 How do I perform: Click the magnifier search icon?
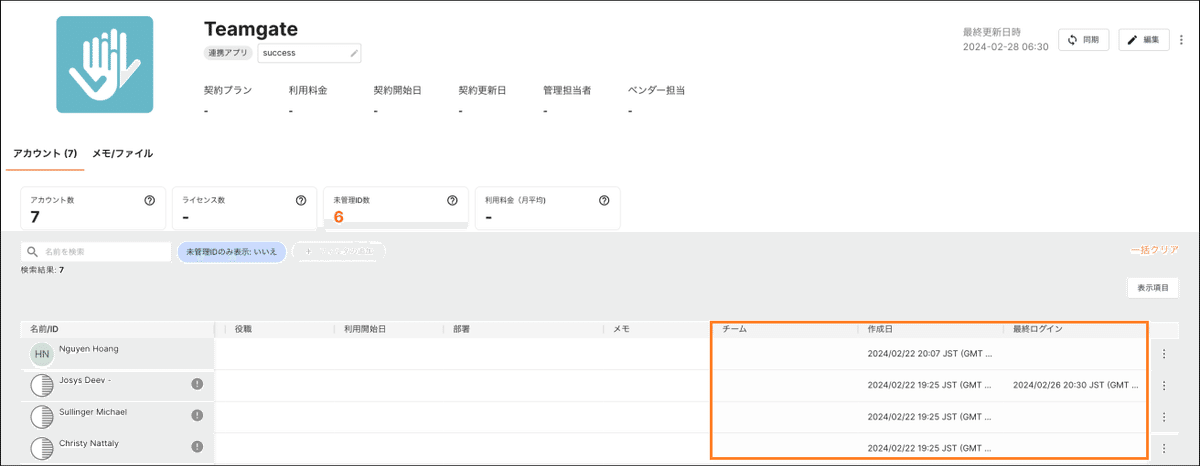click(33, 252)
